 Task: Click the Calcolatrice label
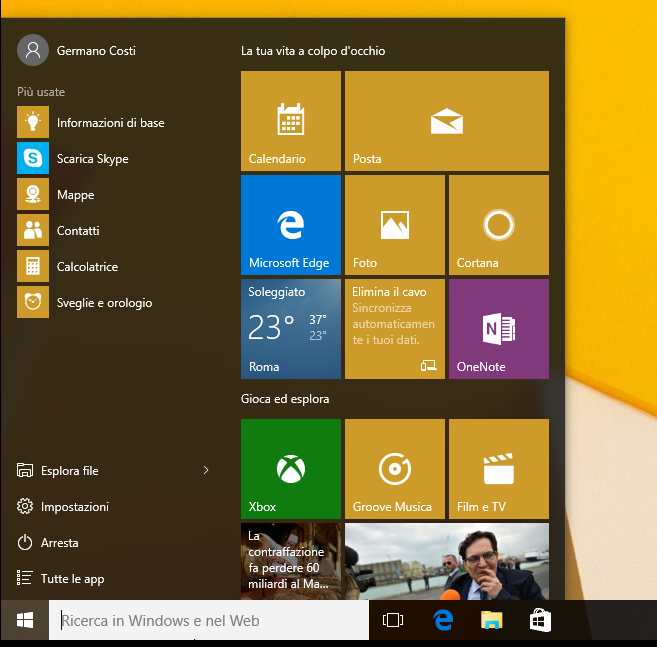coord(87,267)
